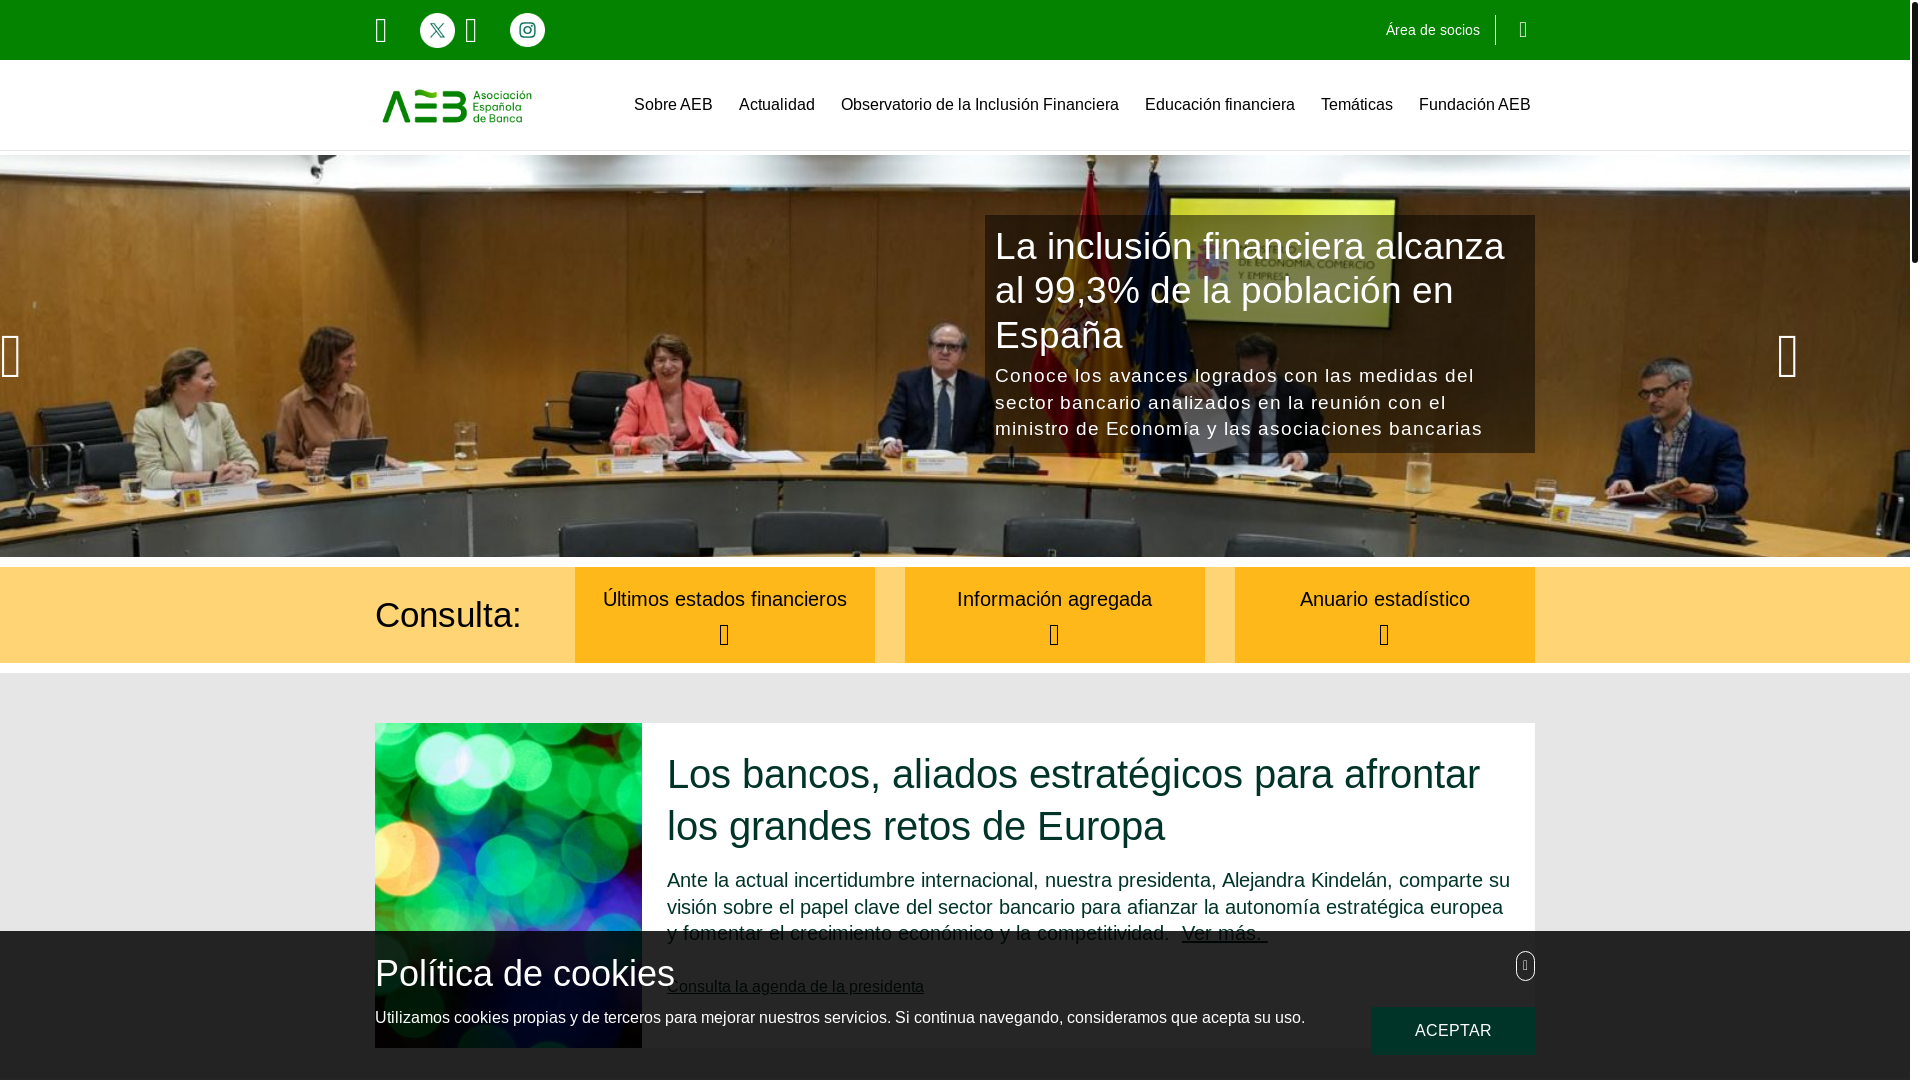Open Últimos estados financieros box
Screen dimensions: 1920x1080
725,615
